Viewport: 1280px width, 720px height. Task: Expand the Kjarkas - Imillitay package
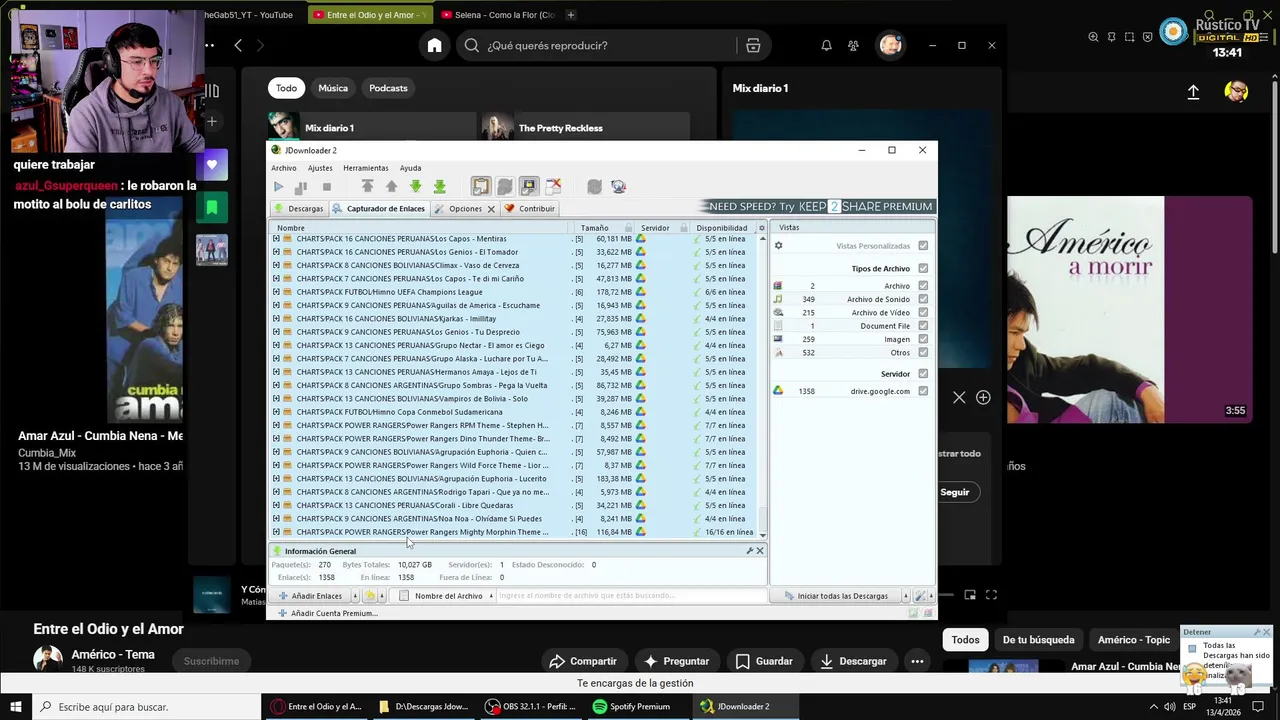276,319
